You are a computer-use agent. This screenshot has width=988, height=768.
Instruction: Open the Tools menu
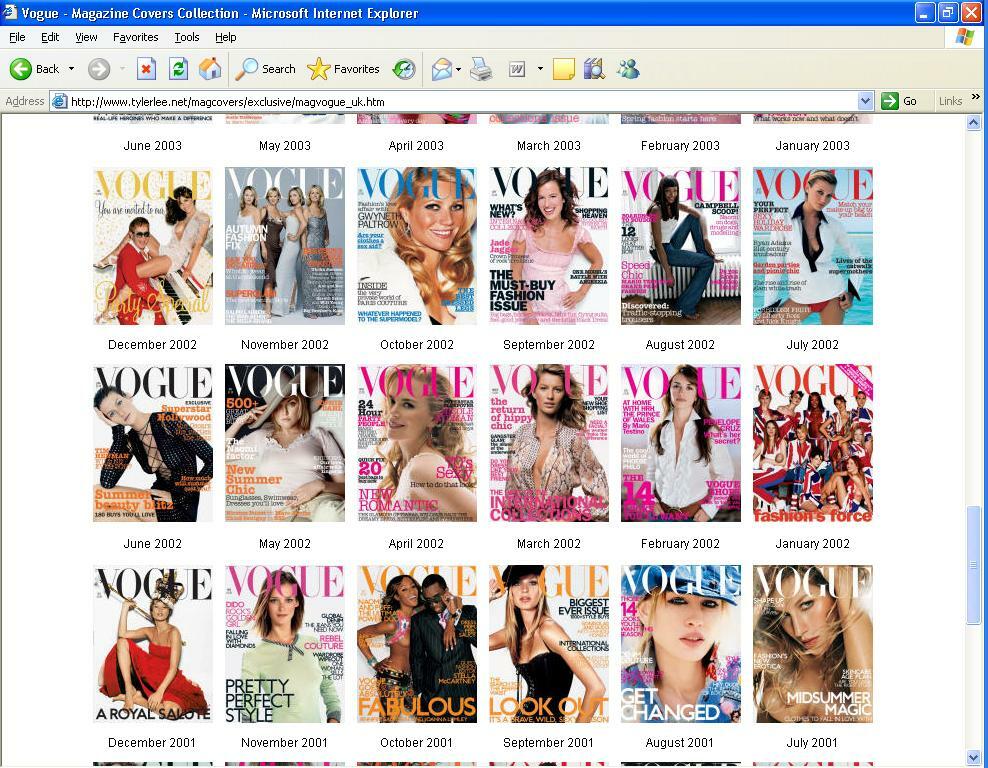187,37
